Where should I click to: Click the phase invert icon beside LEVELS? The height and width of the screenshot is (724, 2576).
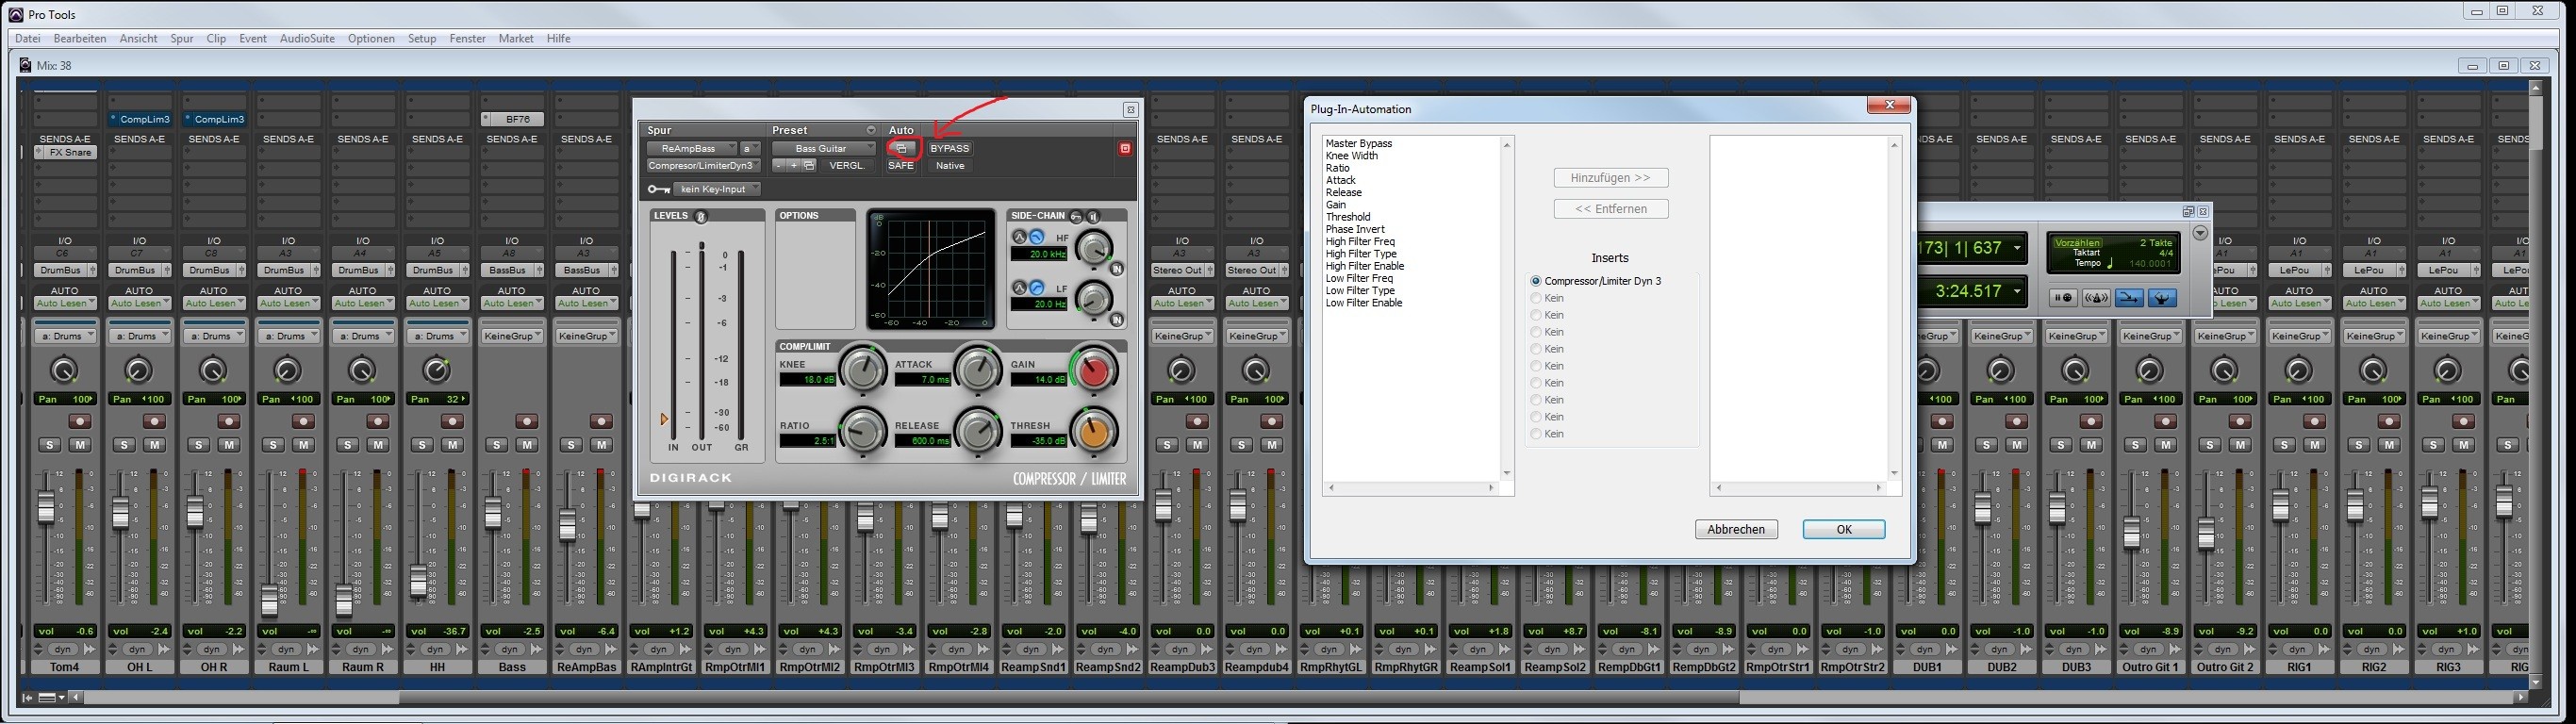[x=701, y=216]
